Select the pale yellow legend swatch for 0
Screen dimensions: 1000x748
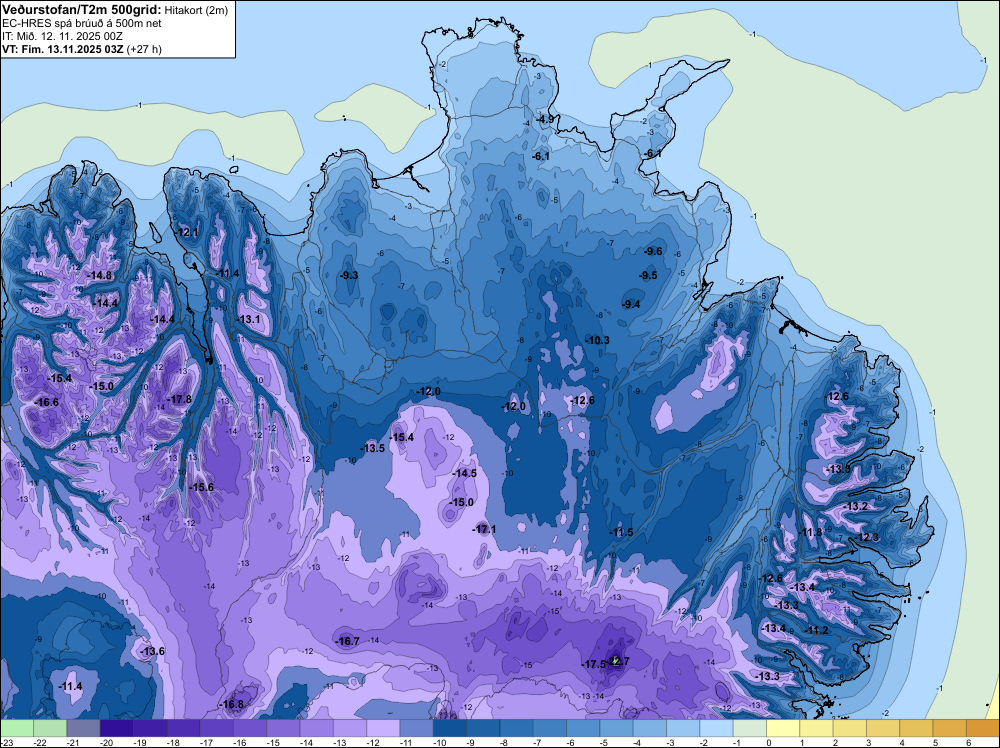(783, 728)
